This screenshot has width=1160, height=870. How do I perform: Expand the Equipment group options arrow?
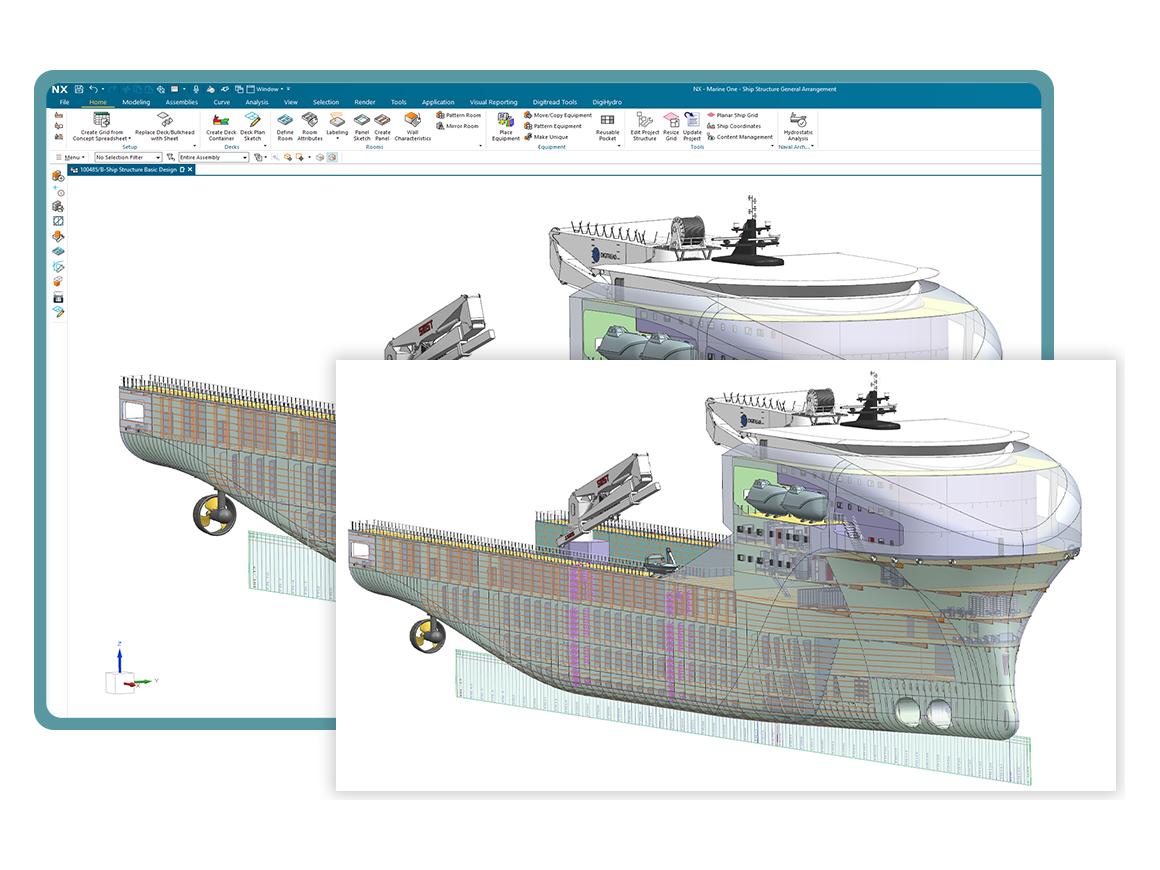(618, 146)
